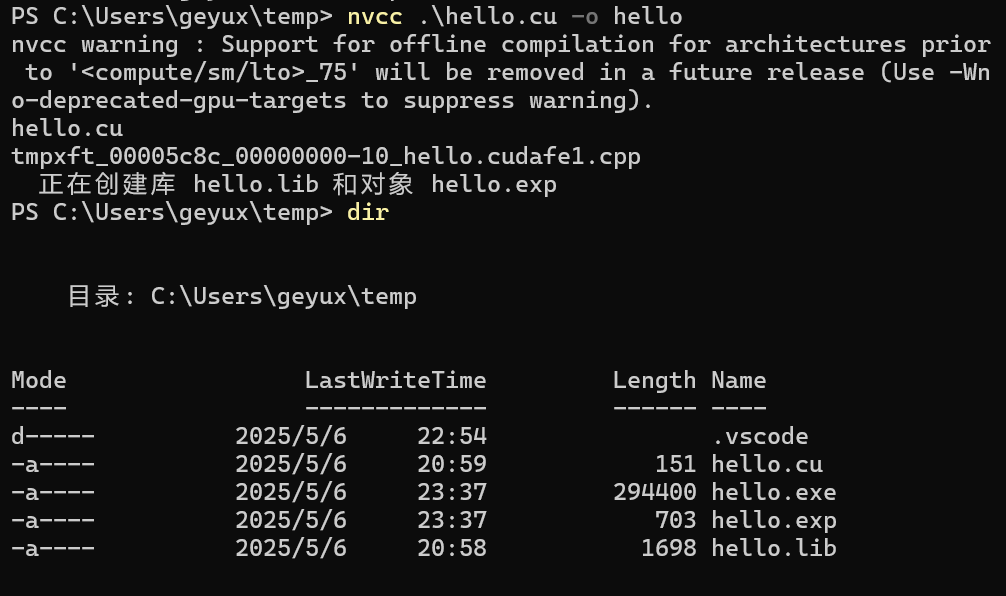
Task: Click the "nvcc warning" text at line start
Action: [94, 44]
